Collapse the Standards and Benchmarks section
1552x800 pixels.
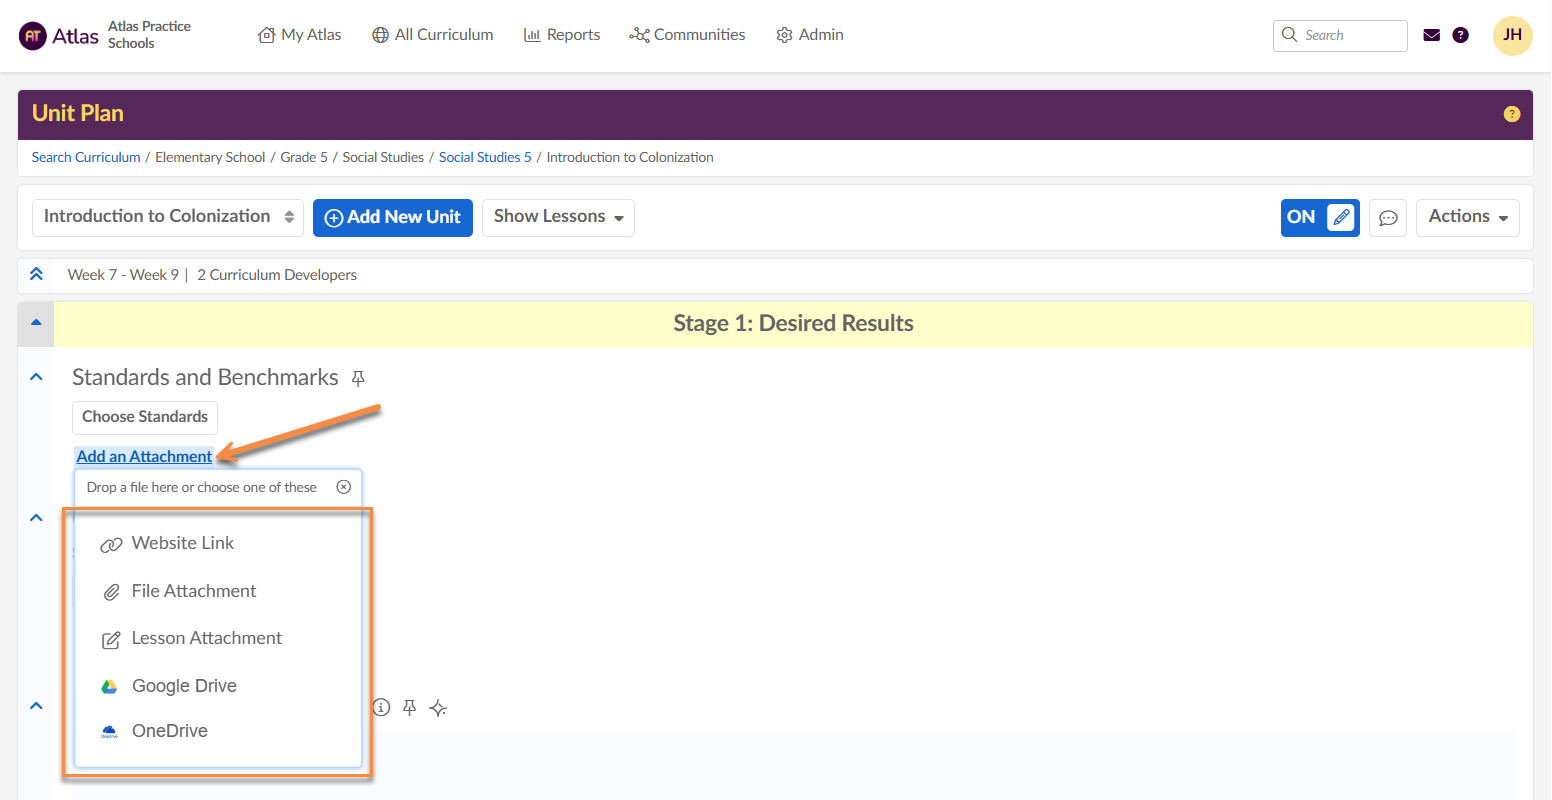(36, 378)
